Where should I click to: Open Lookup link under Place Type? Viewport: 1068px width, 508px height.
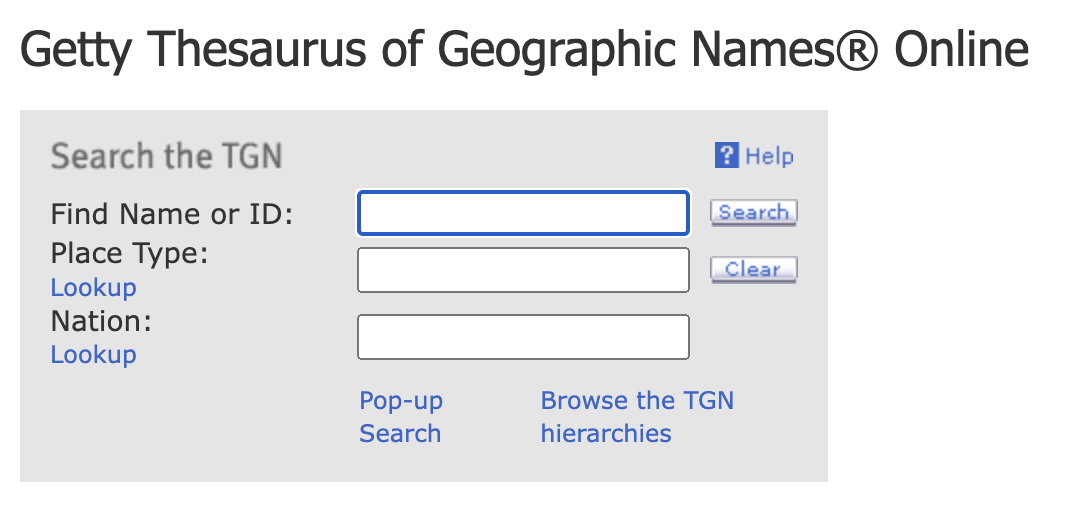pyautogui.click(x=93, y=288)
